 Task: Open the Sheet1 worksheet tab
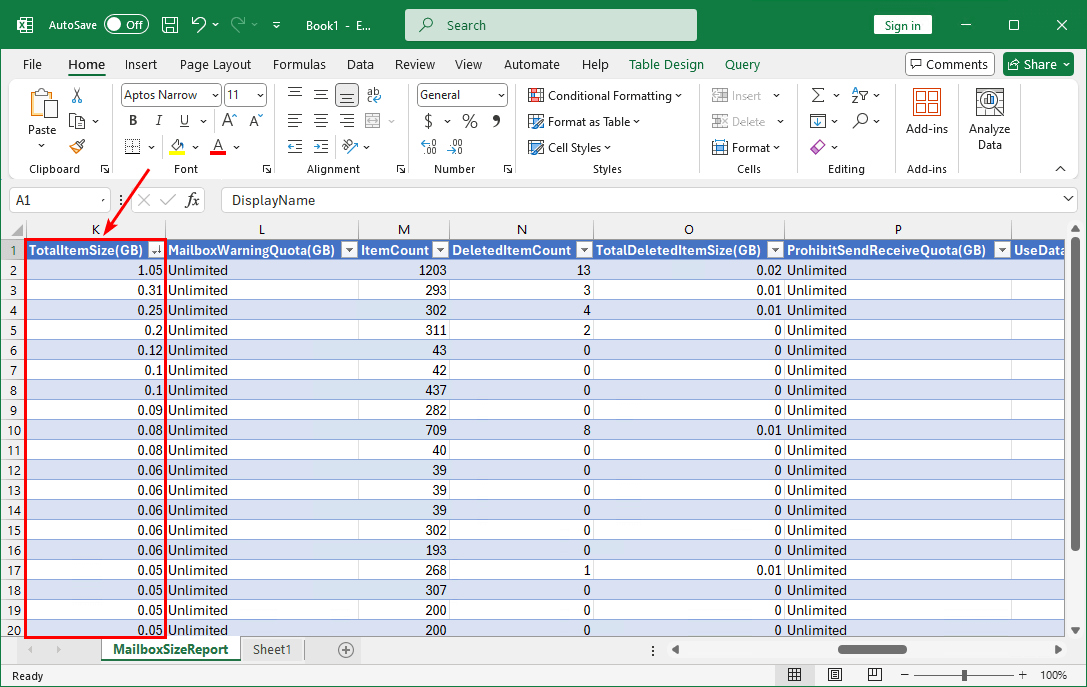(x=271, y=649)
